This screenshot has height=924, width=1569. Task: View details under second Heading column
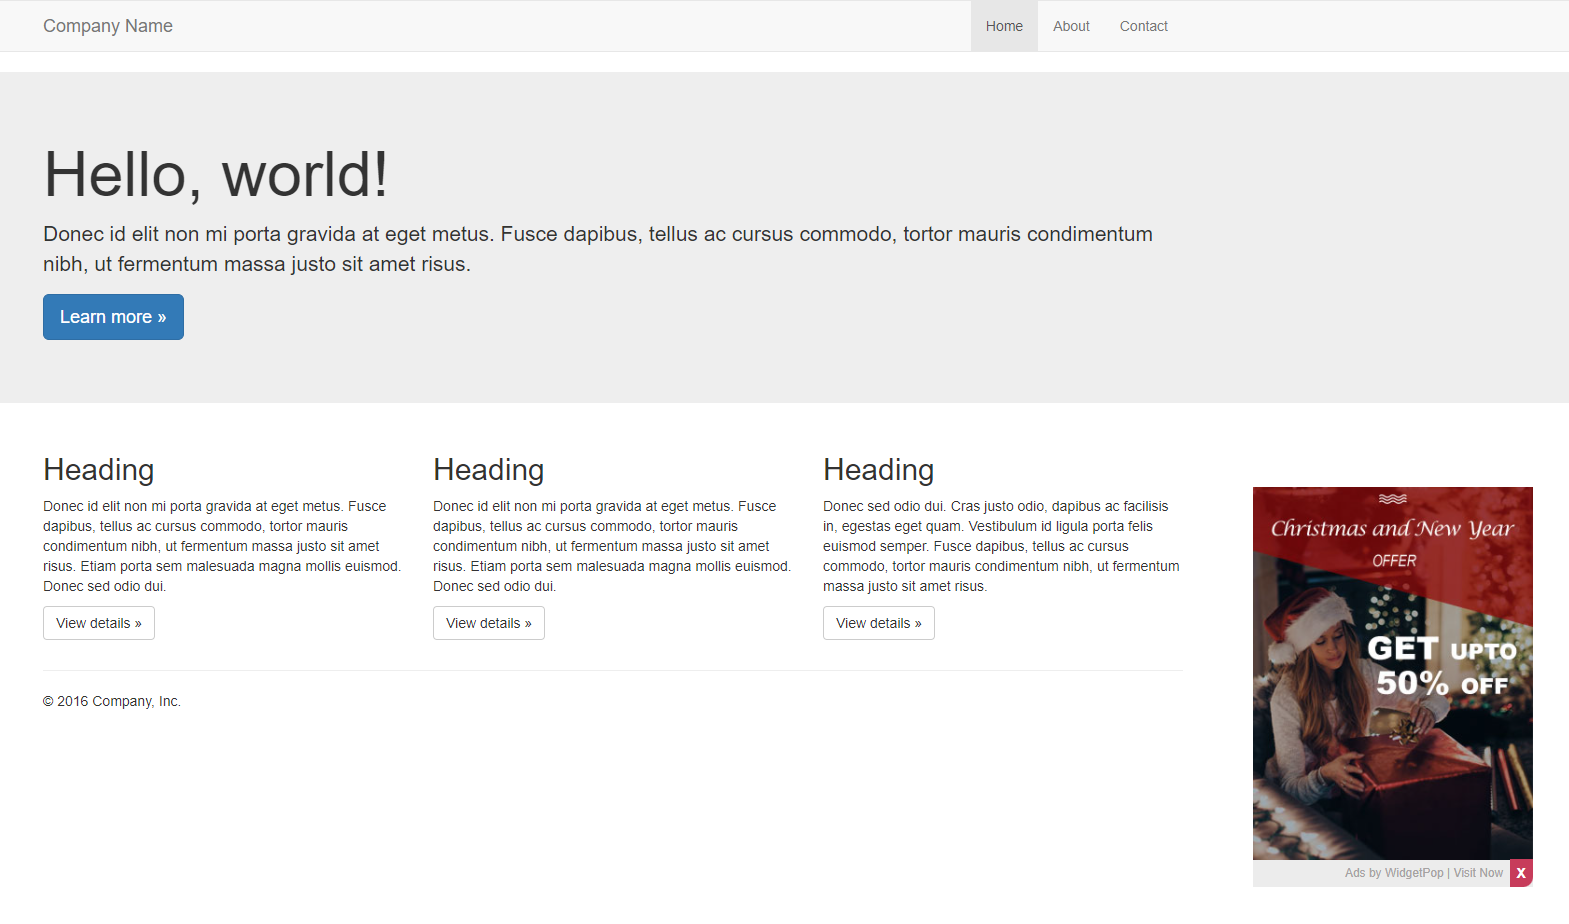(489, 623)
